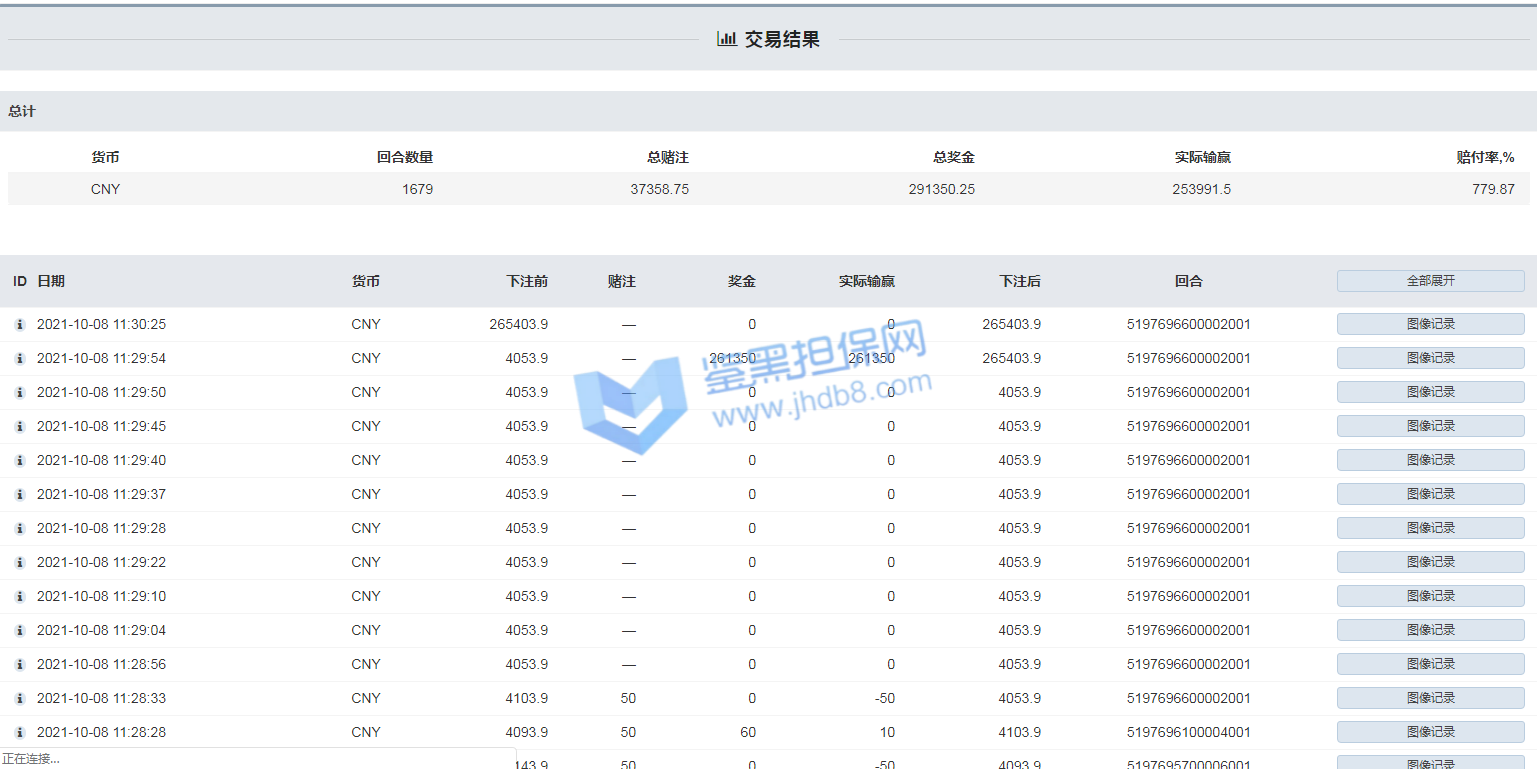Click the 日期 column header

coord(51,281)
